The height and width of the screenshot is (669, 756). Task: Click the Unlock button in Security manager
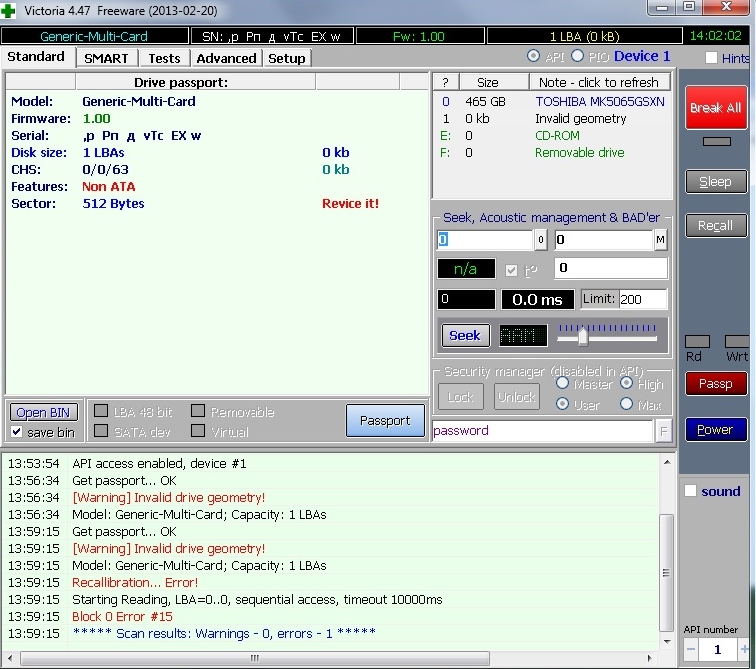[x=517, y=397]
